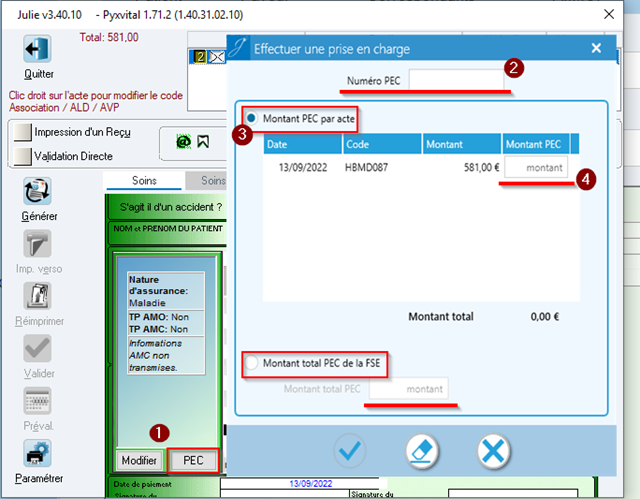Close the Julie main window
Image resolution: width=640 pixels, height=499 pixels.
[609, 14]
